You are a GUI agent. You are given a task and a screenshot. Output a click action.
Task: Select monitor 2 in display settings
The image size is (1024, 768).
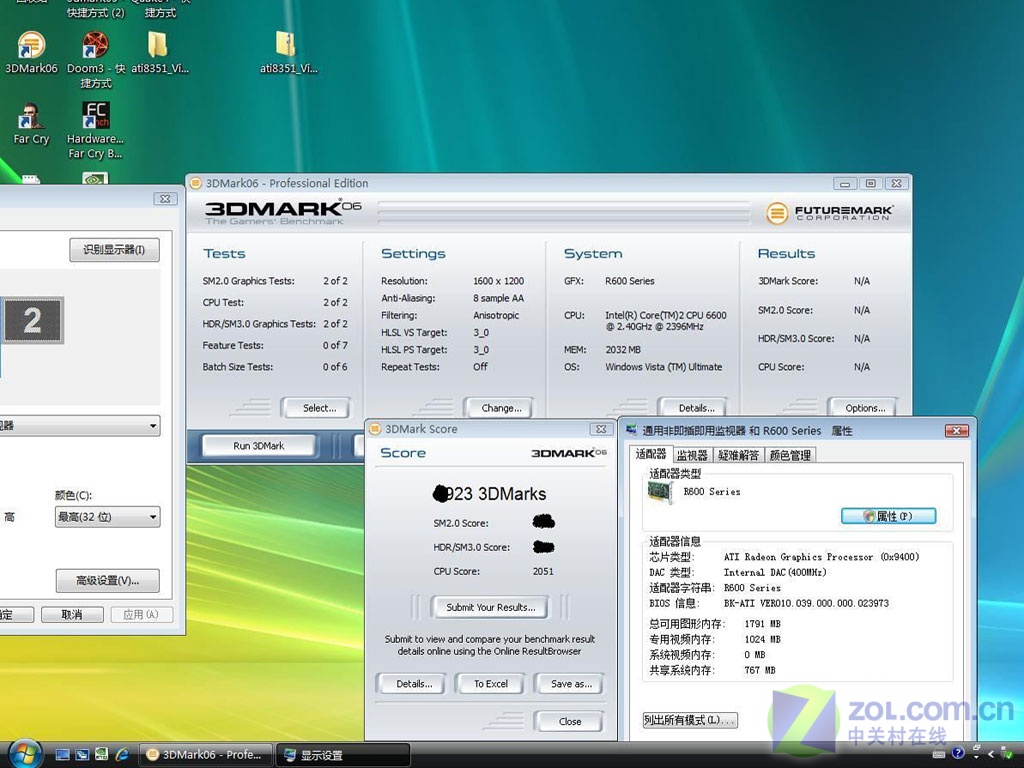[x=32, y=320]
